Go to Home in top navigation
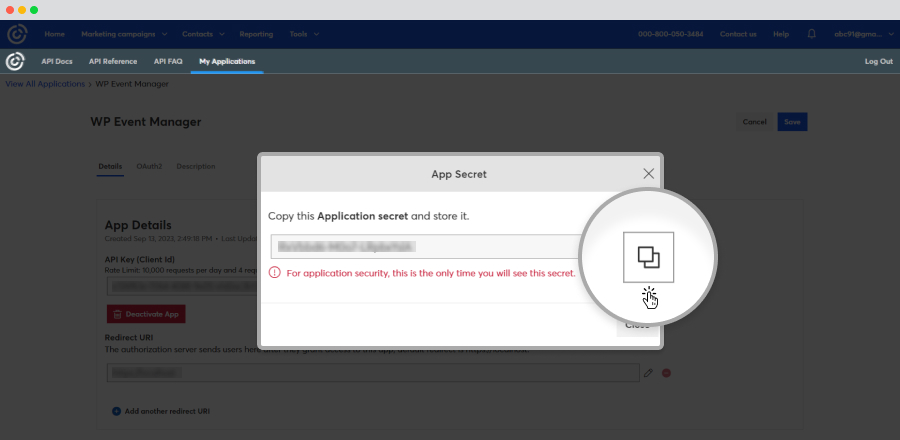Viewport: 900px width, 440px height. pos(55,34)
